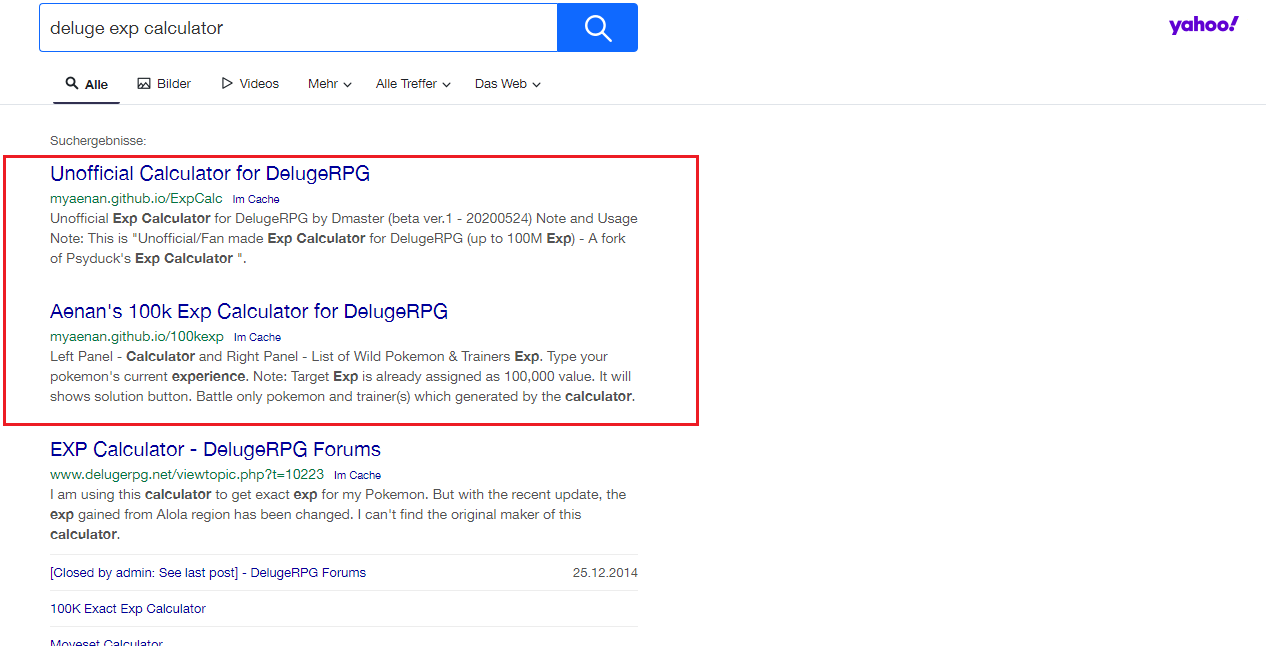Image resolution: width=1266 pixels, height=646 pixels.
Task: Click the blue search magnifier button
Action: click(597, 28)
